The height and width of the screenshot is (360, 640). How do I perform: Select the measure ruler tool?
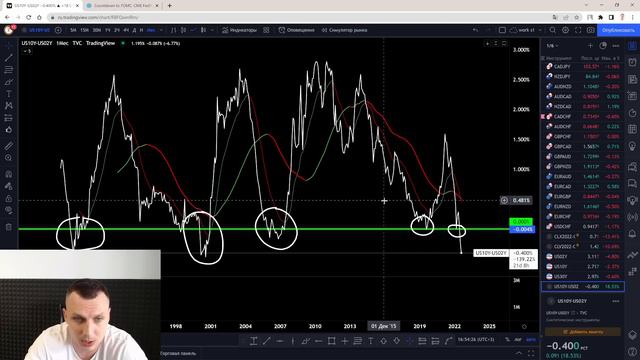pos(9,146)
